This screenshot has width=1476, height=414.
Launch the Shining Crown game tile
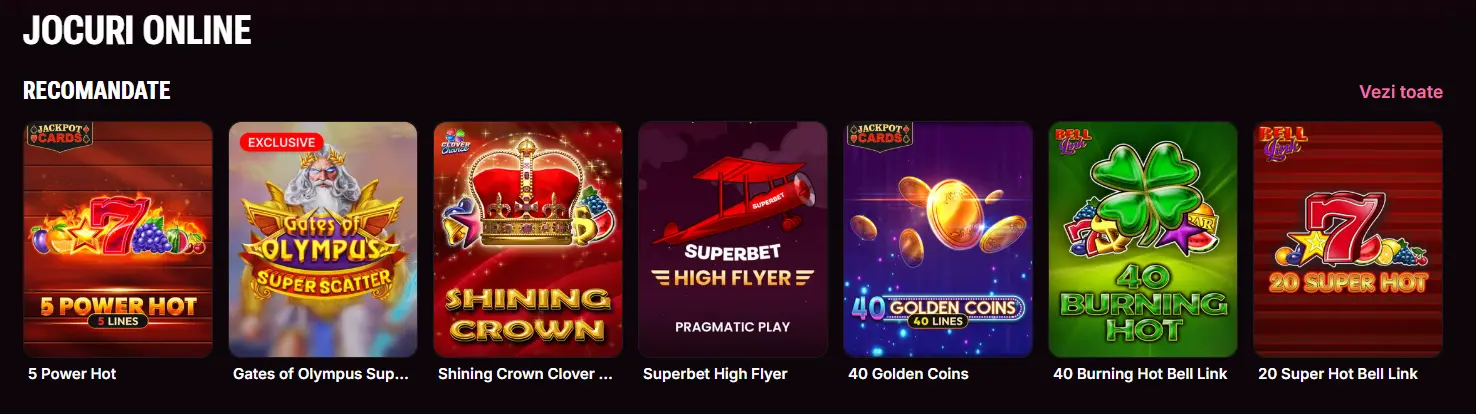528,240
